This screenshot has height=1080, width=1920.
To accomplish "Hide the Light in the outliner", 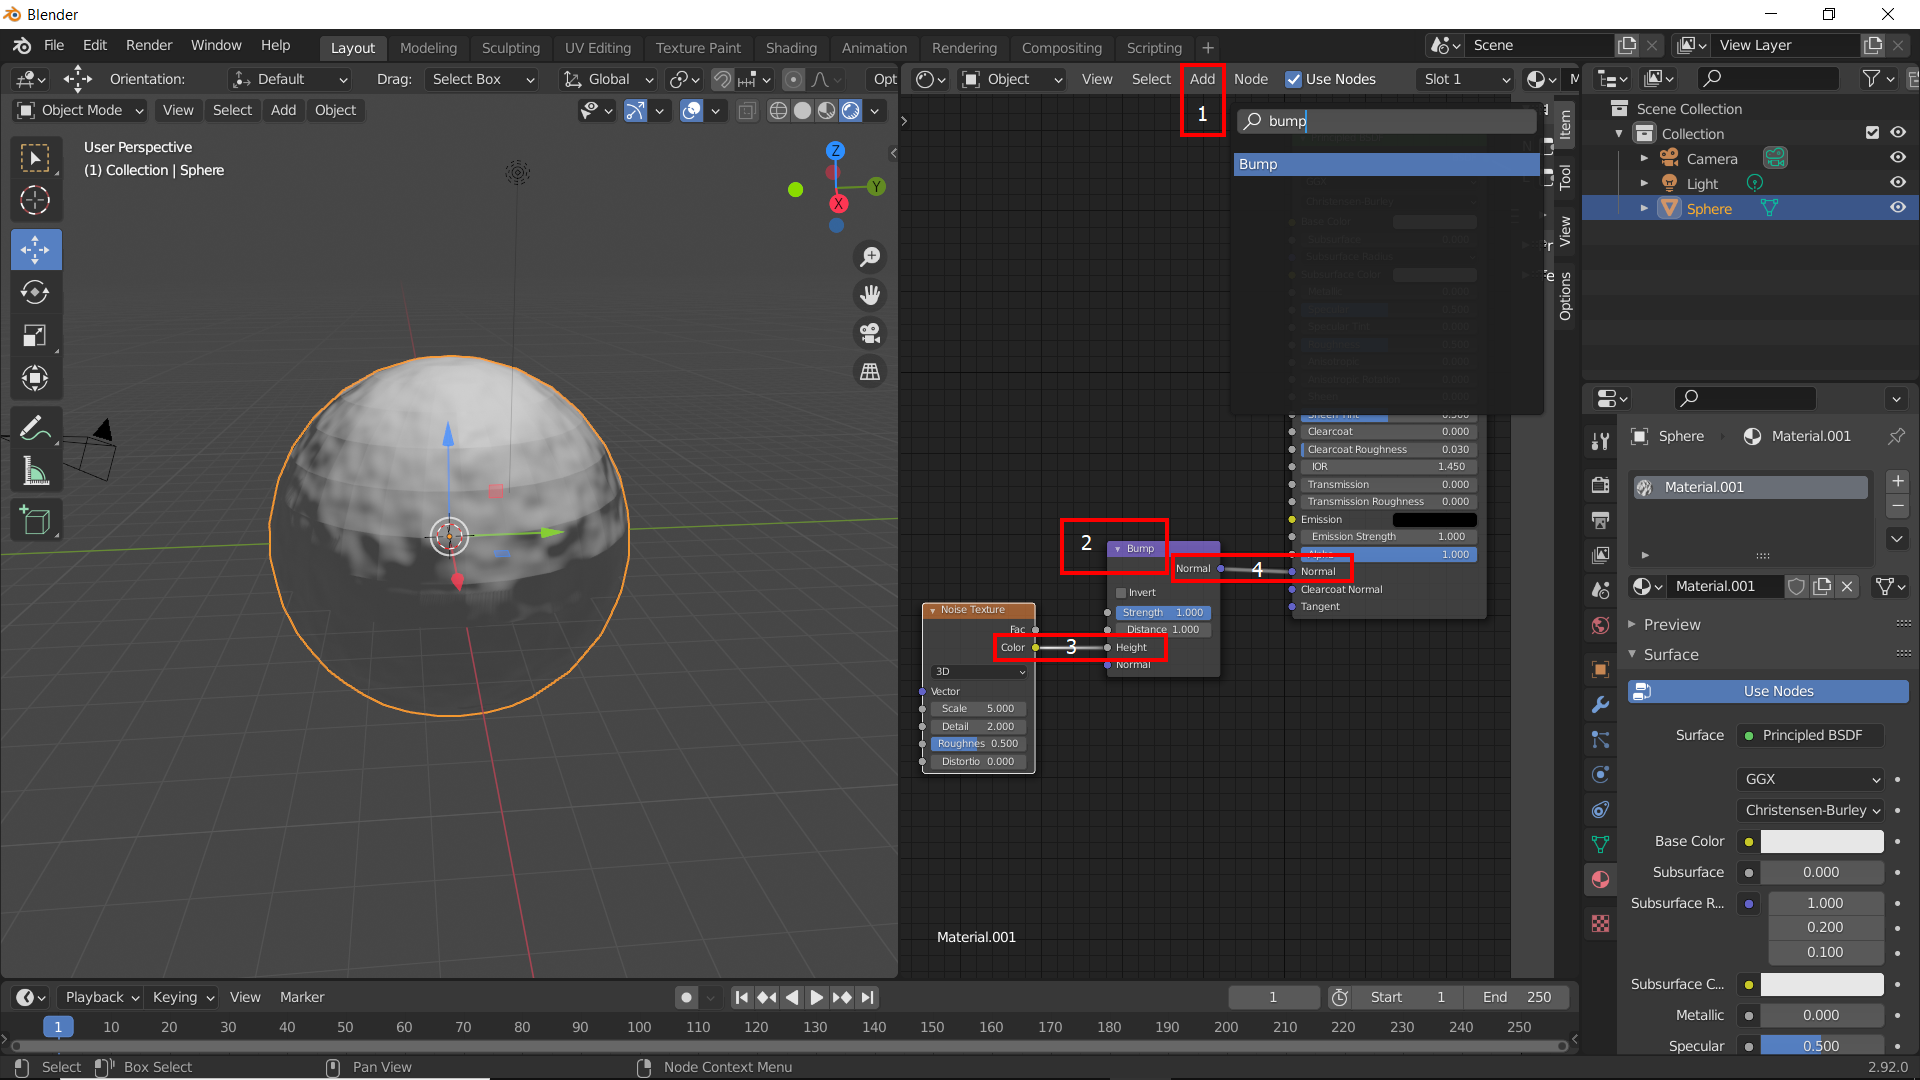I will [1897, 183].
